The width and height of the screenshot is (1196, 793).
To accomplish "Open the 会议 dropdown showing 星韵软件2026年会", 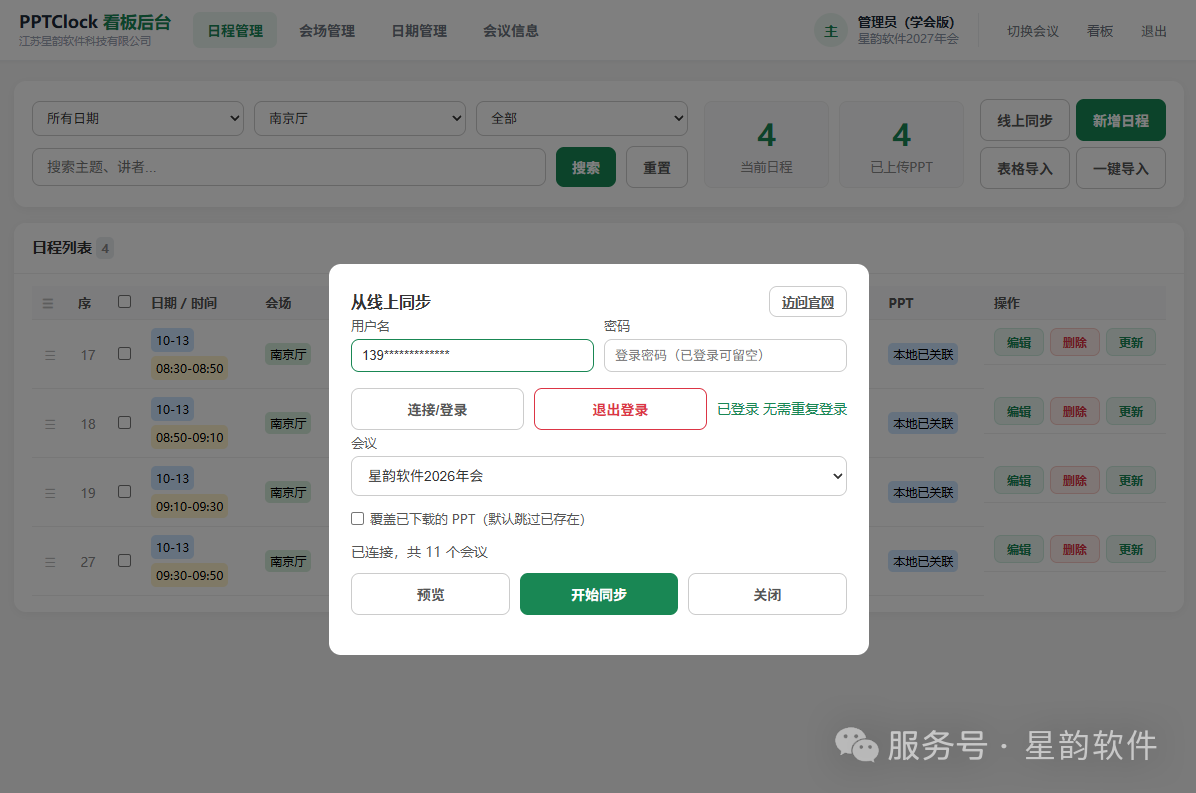I will pos(599,476).
